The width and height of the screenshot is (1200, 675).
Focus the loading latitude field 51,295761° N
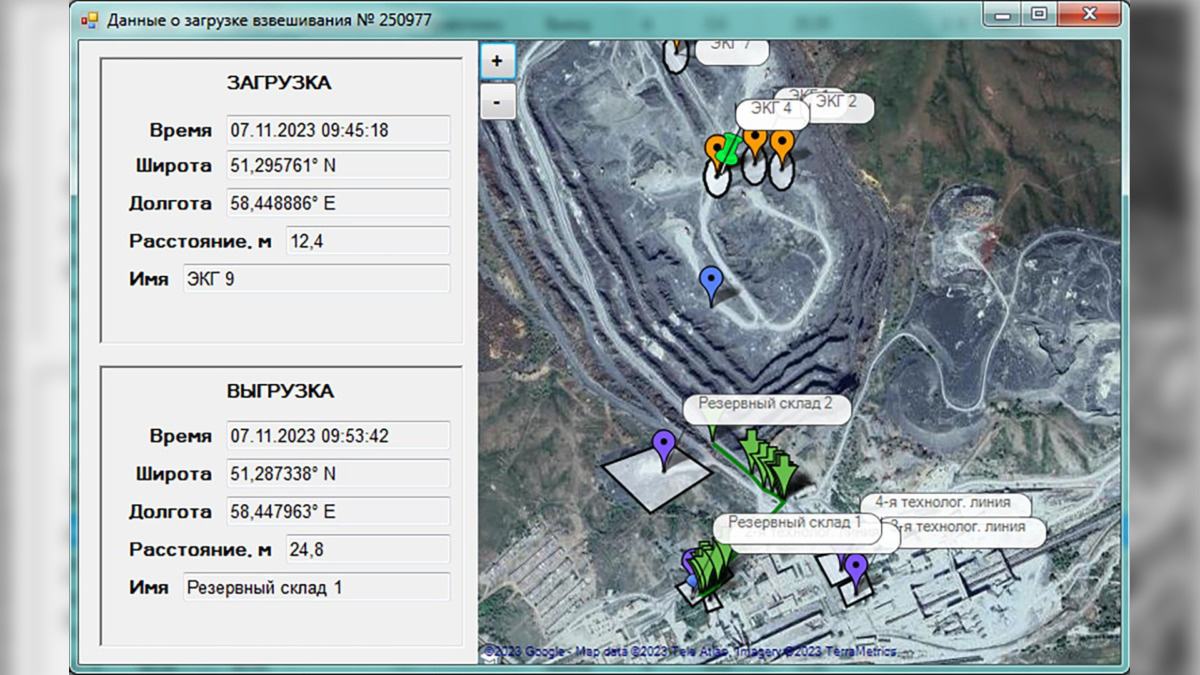[x=338, y=166]
